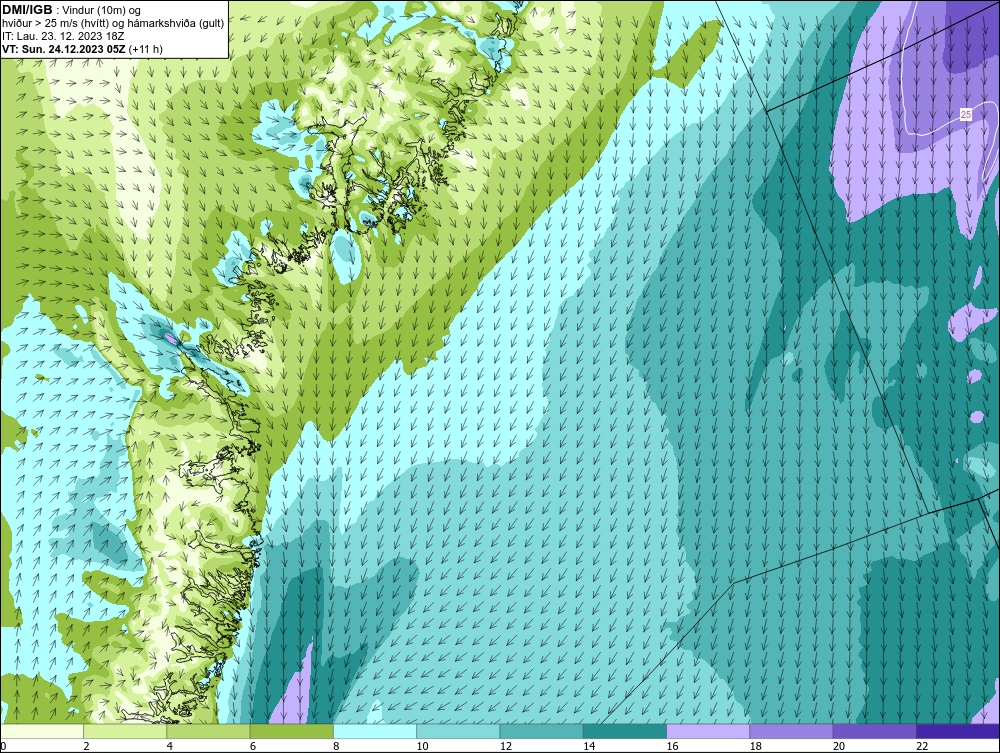Click the DMI/IGB title text
The height and width of the screenshot is (753, 1000).
(x=27, y=10)
